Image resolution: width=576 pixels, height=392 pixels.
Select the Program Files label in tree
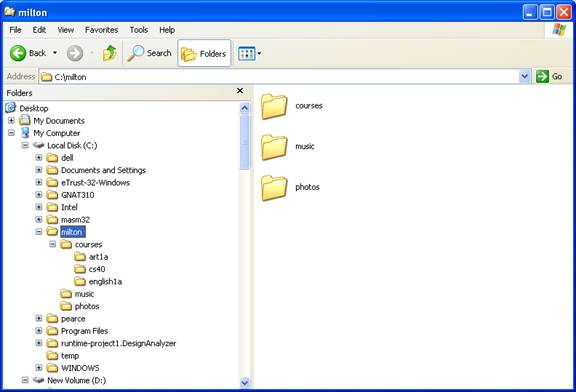pos(84,331)
